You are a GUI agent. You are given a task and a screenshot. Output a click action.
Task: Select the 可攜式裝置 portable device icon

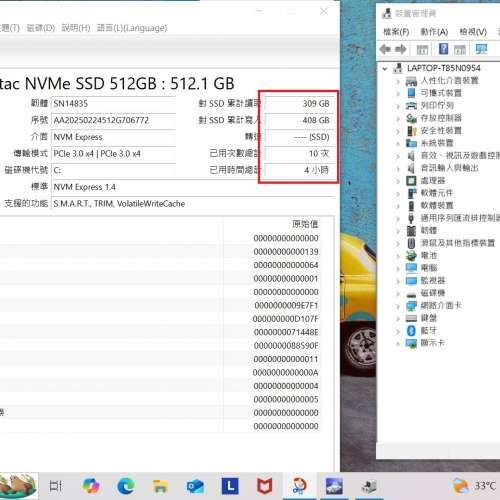pos(412,93)
